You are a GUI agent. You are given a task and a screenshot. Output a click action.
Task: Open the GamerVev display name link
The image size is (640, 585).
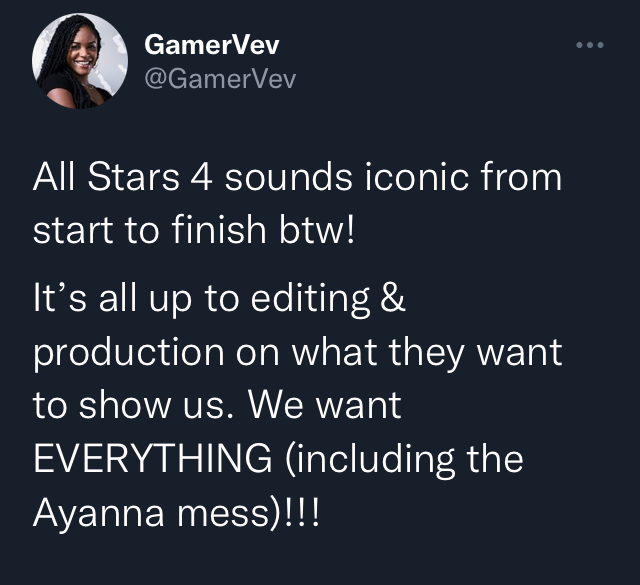tap(211, 44)
